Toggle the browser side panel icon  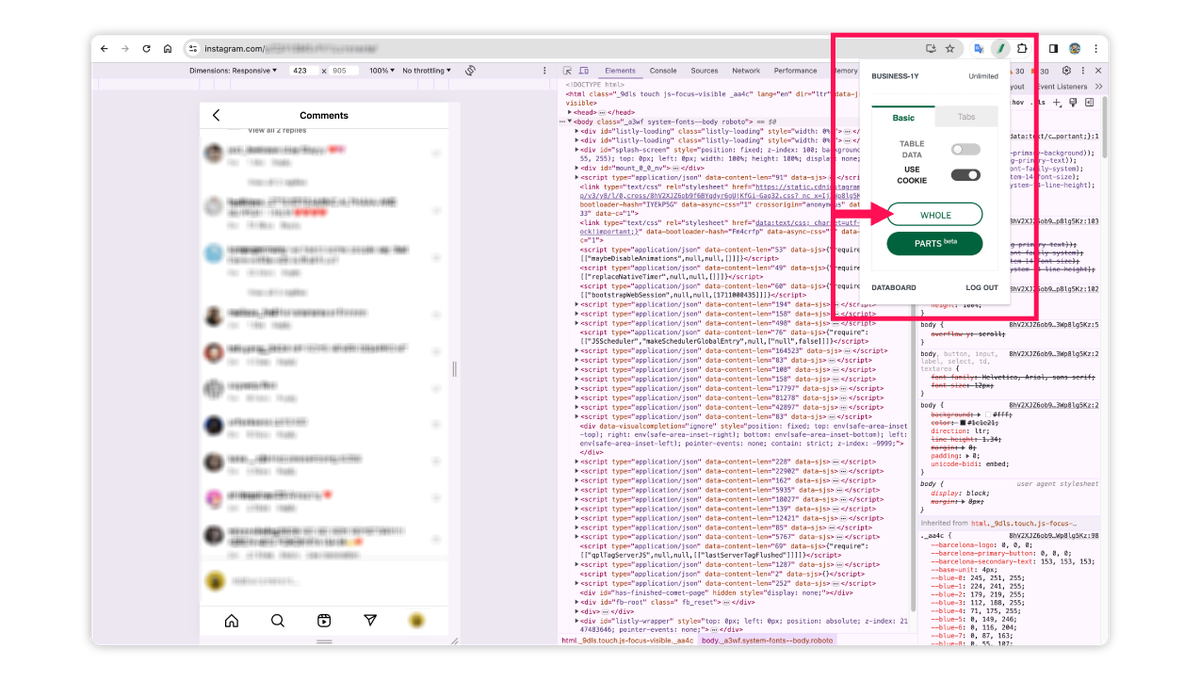pyautogui.click(x=1053, y=48)
